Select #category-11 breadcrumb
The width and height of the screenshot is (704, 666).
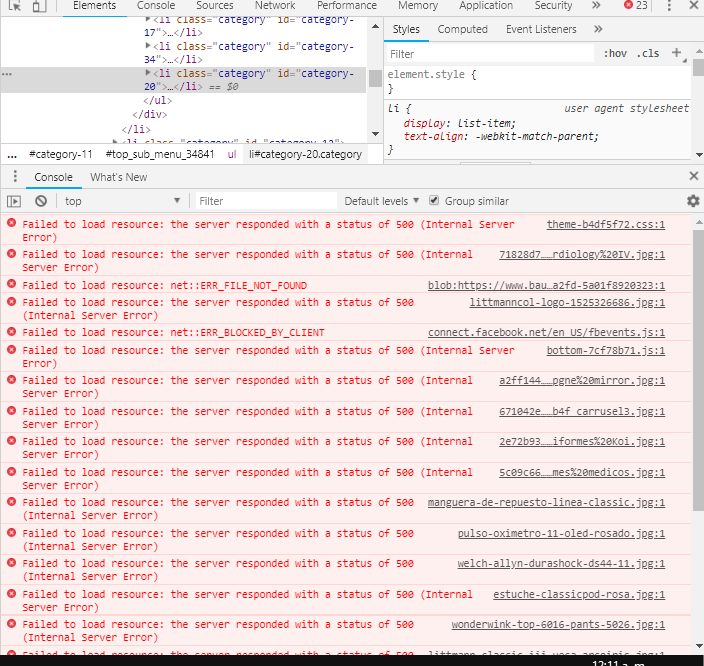coord(61,154)
